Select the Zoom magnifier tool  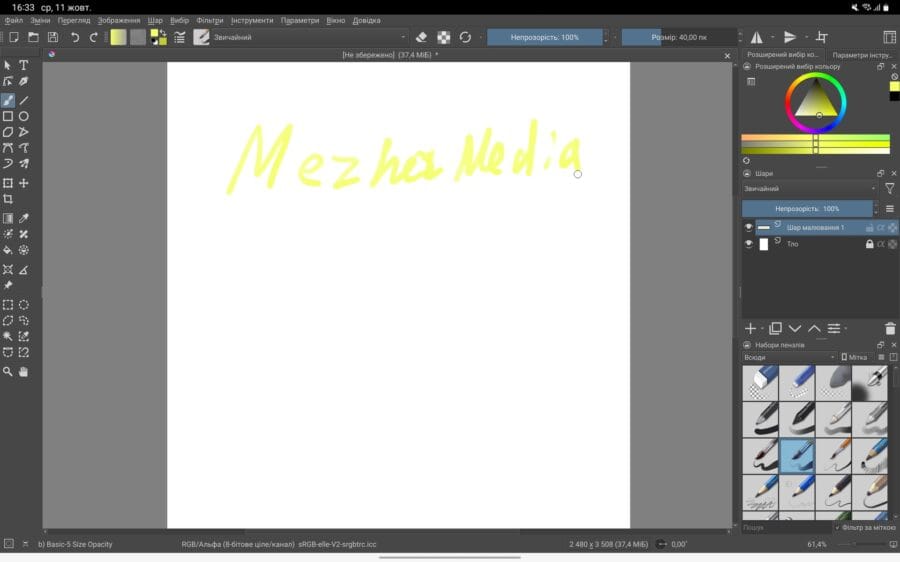tap(7, 372)
